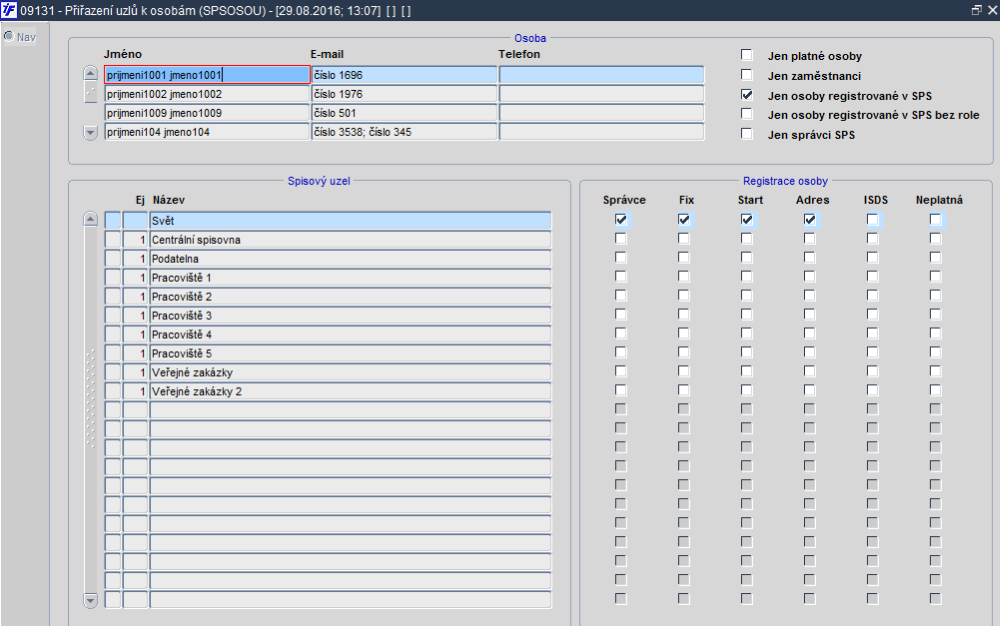The image size is (1000, 626).
Task: Check Start for the Pracoviště 1 row
Action: click(x=746, y=277)
